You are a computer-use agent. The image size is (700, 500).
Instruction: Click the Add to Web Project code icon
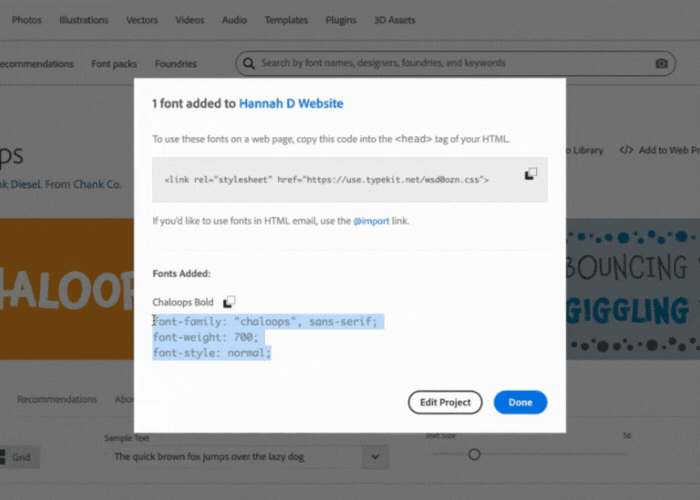(626, 150)
